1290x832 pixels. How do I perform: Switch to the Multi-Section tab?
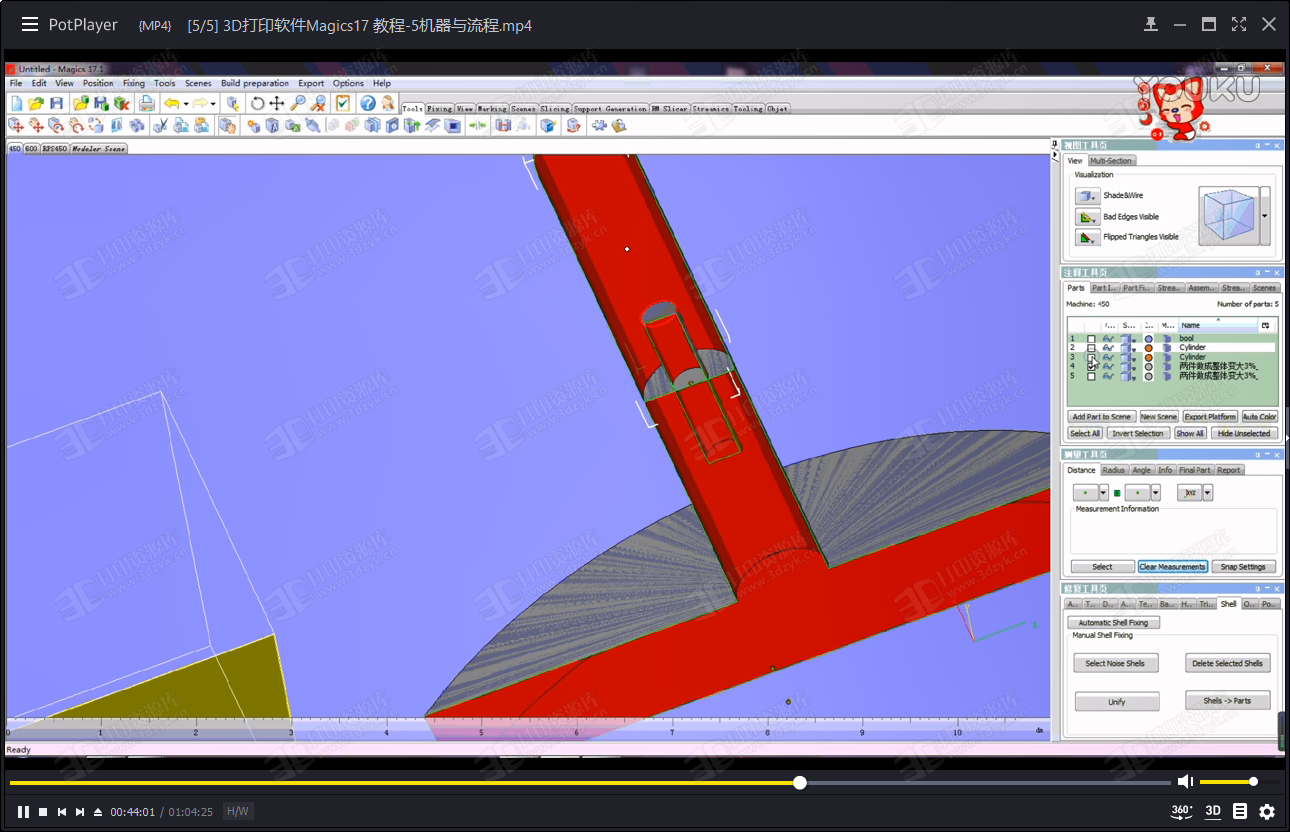pyautogui.click(x=1111, y=161)
